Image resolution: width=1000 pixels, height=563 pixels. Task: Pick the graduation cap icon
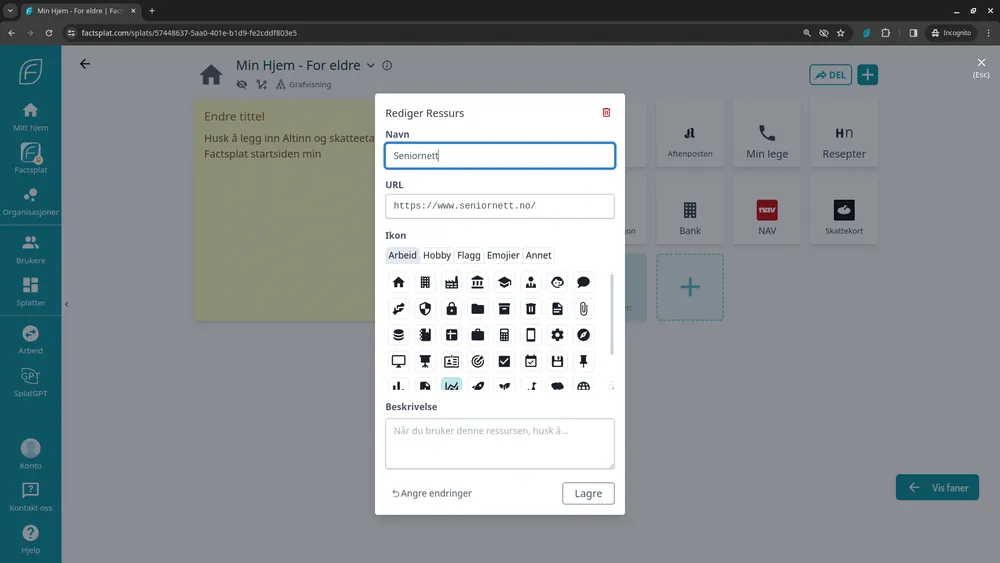coord(504,283)
